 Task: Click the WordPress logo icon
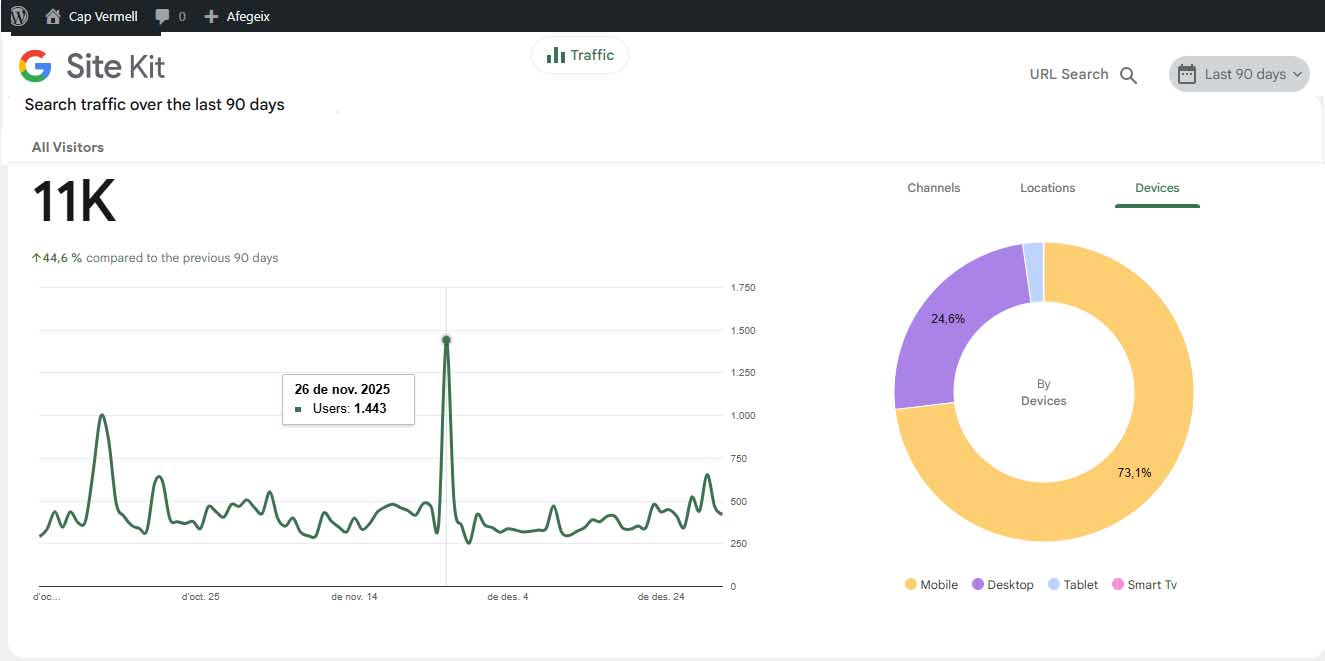pos(19,16)
